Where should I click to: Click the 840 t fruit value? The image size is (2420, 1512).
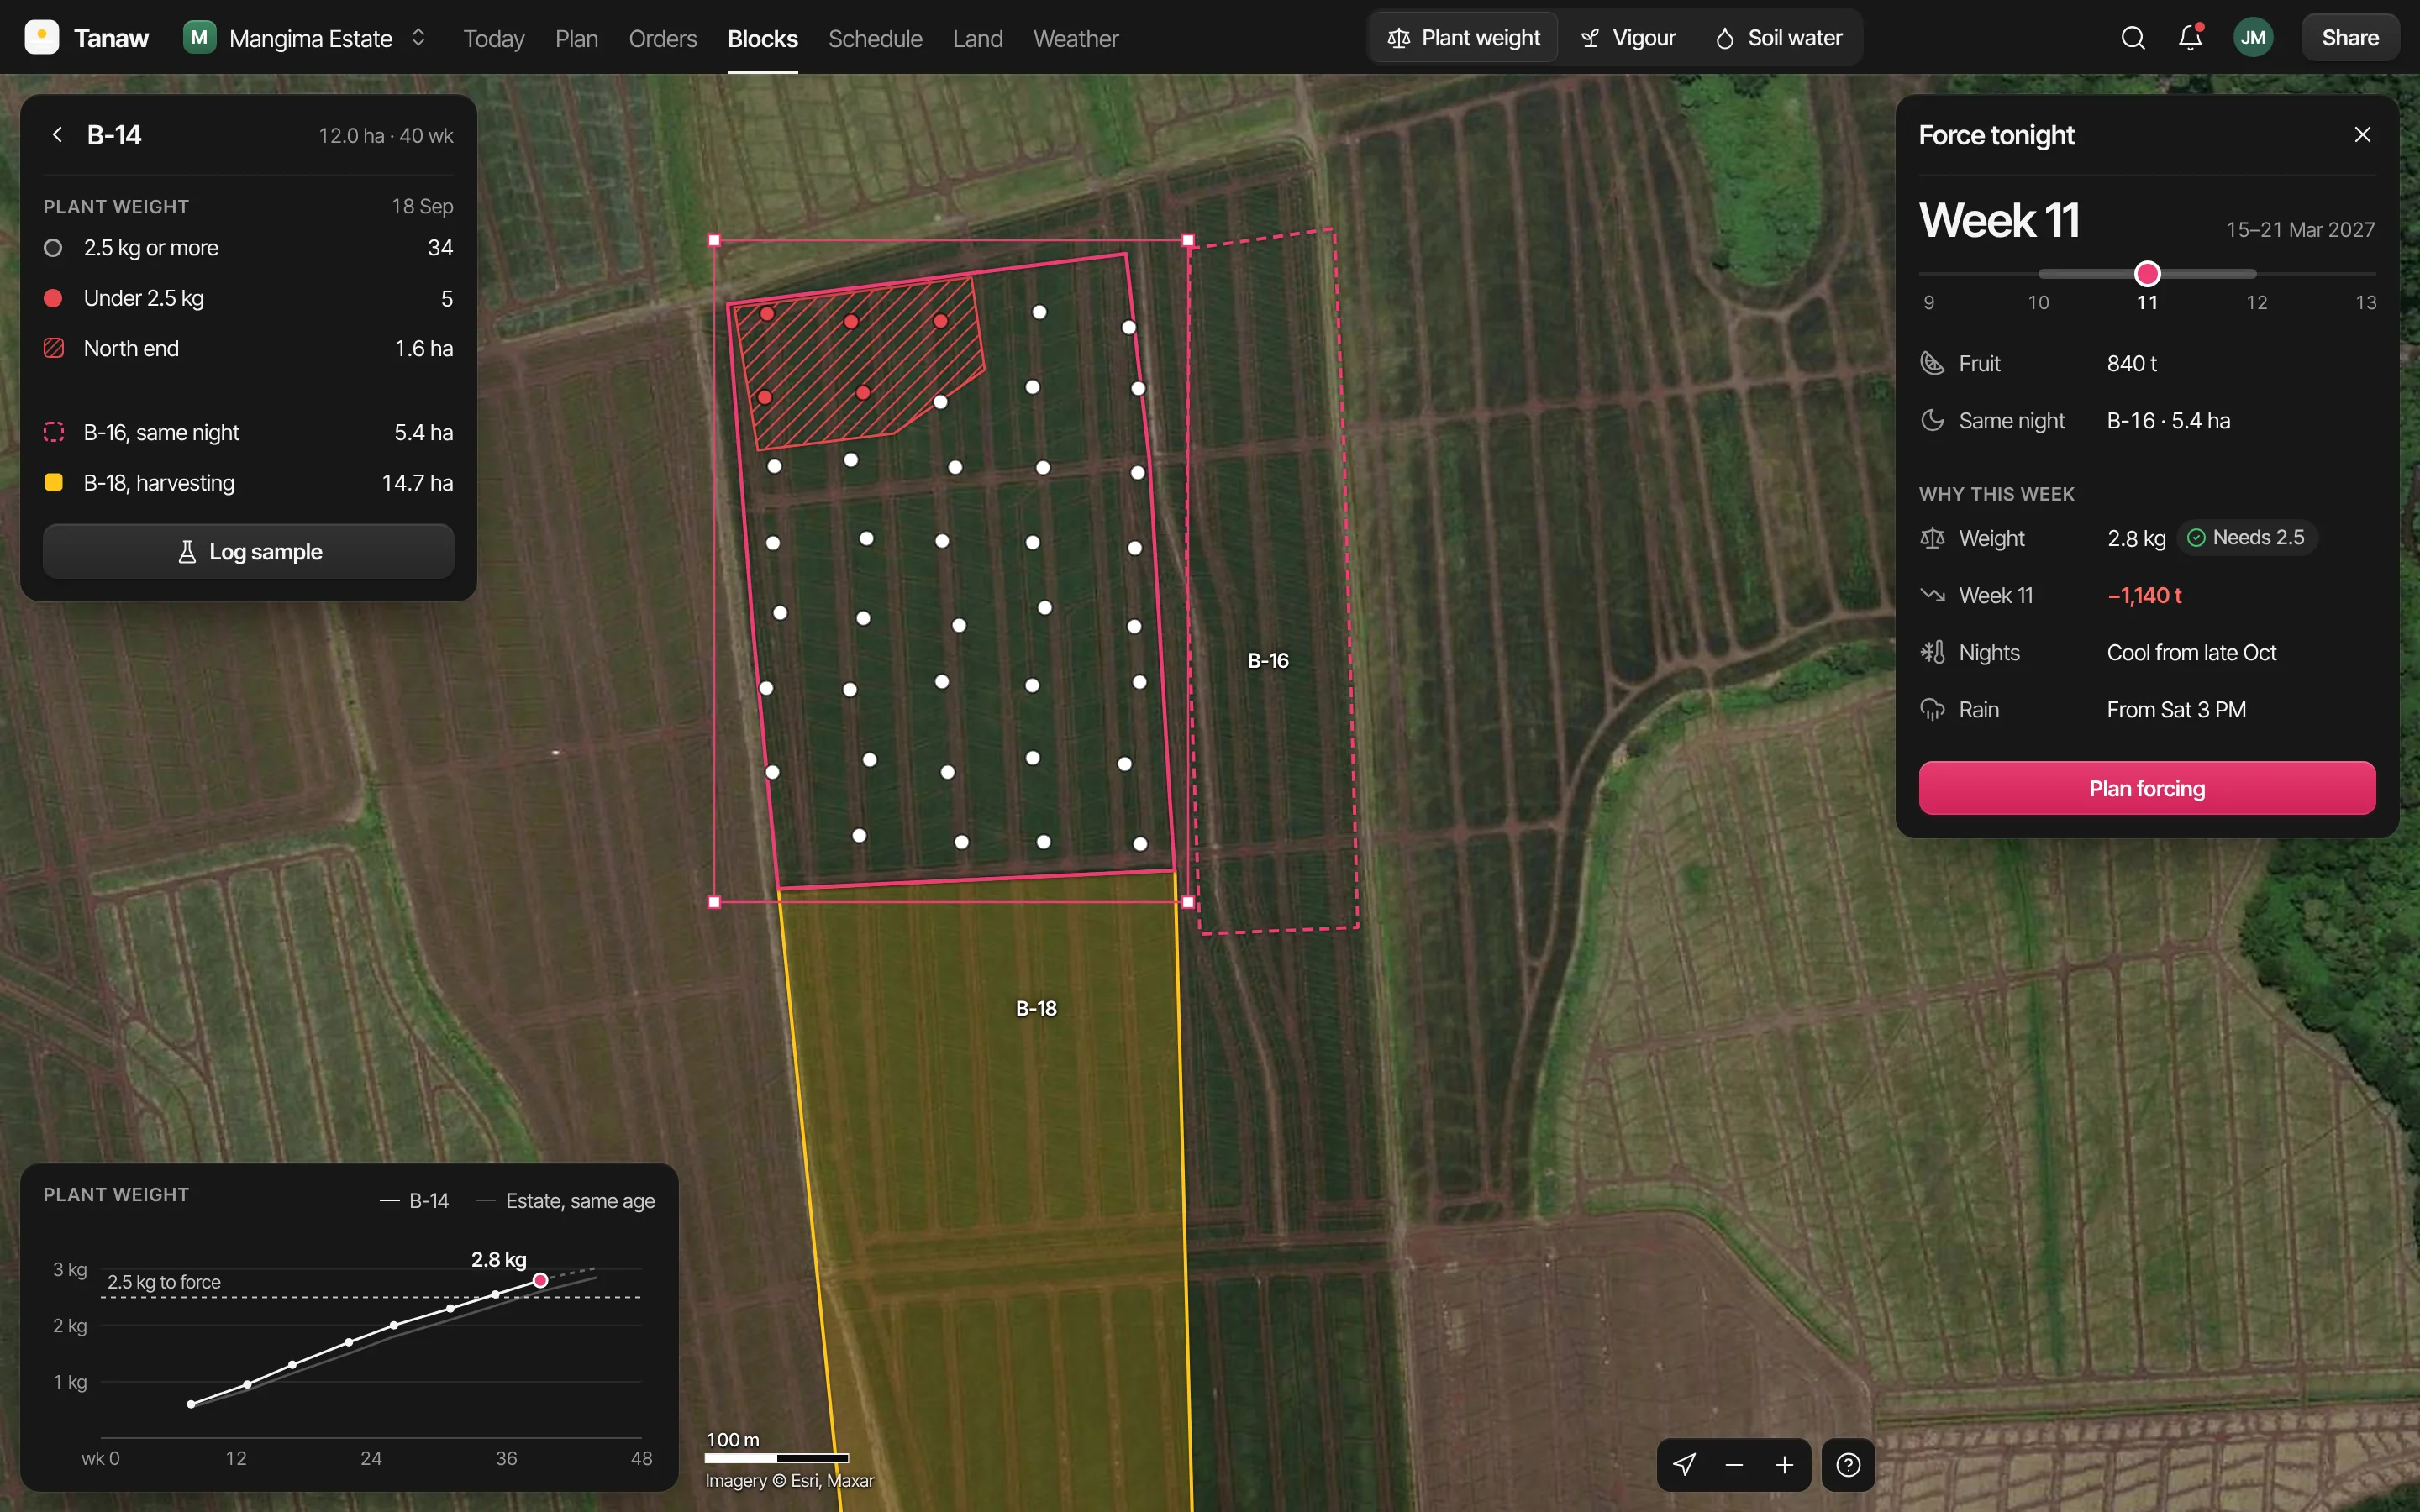pos(2131,363)
